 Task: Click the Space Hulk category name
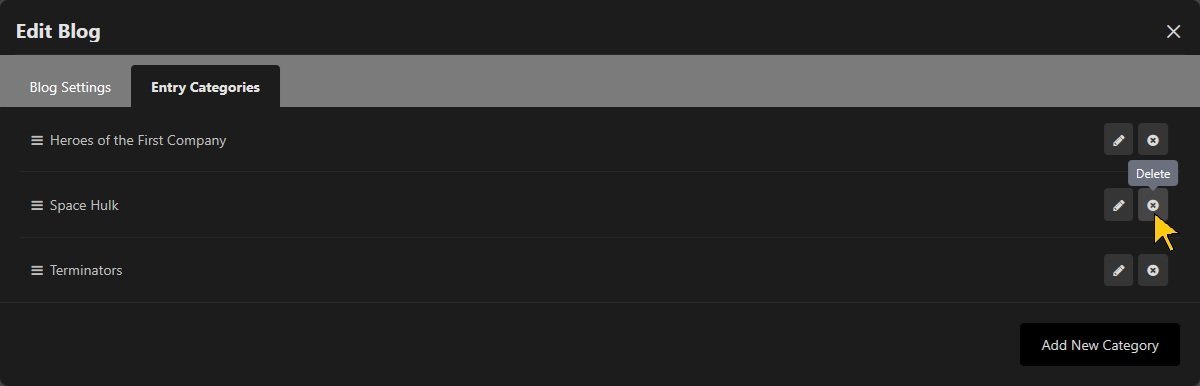pos(84,205)
